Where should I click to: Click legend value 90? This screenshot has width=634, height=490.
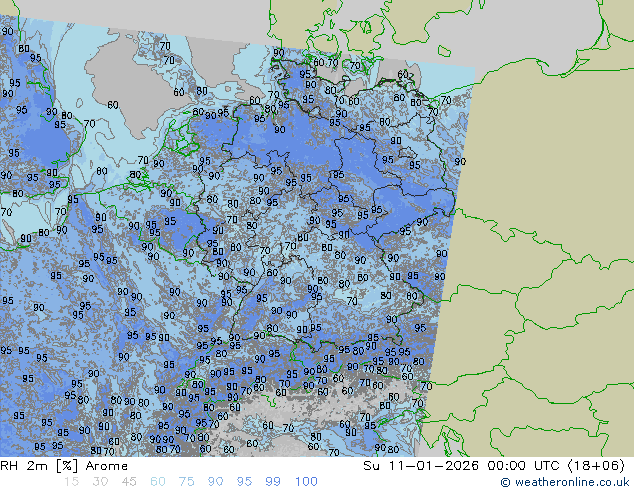coord(215,482)
